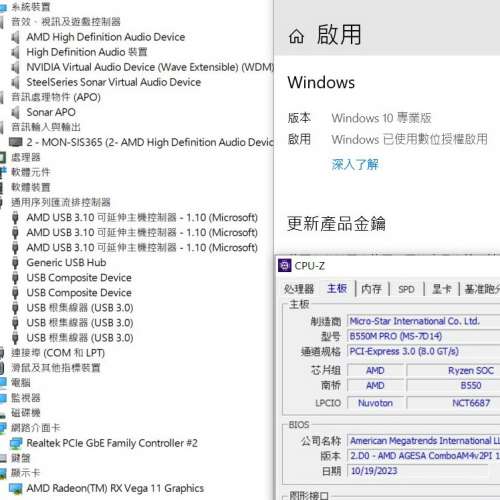The height and width of the screenshot is (500, 500).
Task: Select speaker icon next to Sonar APO
Action: 15,112
